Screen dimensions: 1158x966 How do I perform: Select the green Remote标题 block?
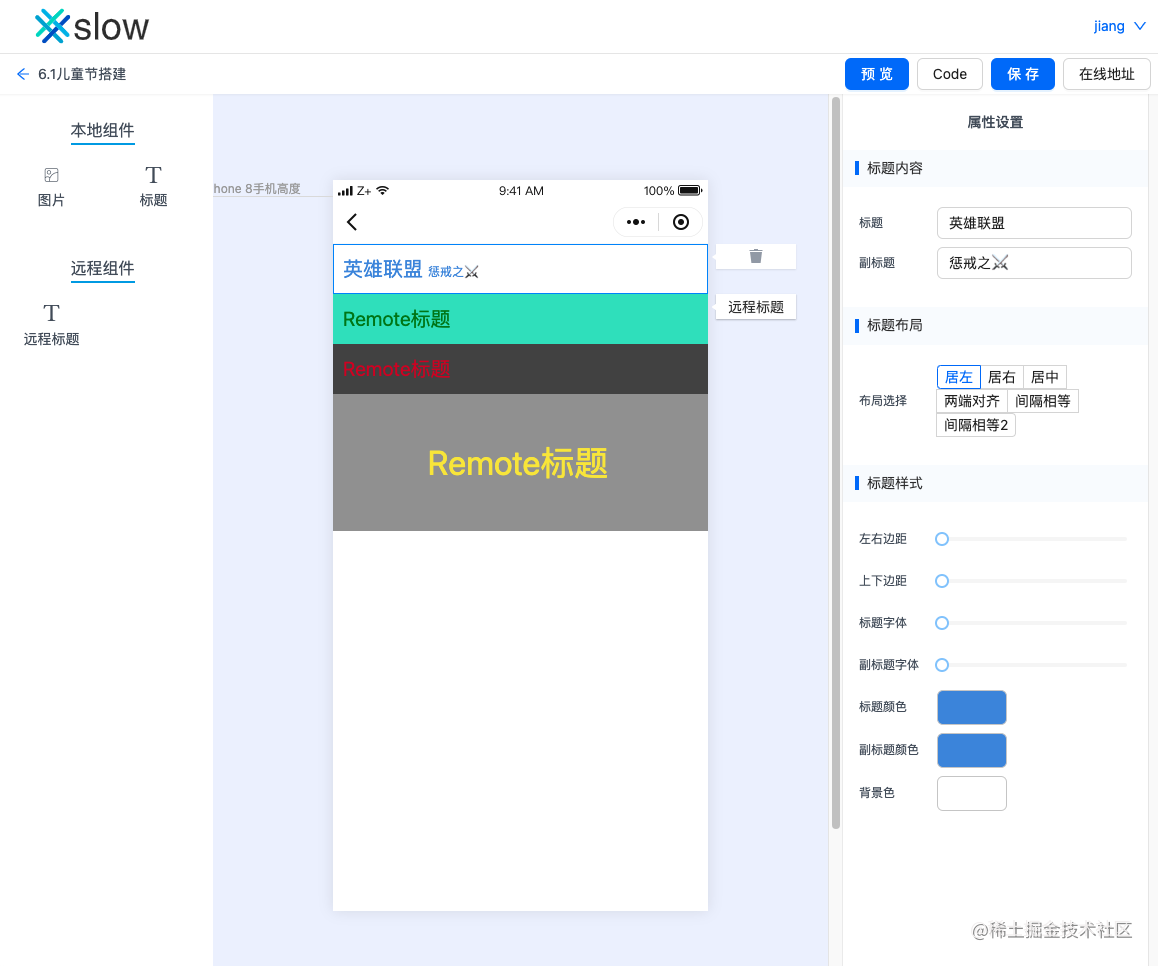click(x=520, y=319)
